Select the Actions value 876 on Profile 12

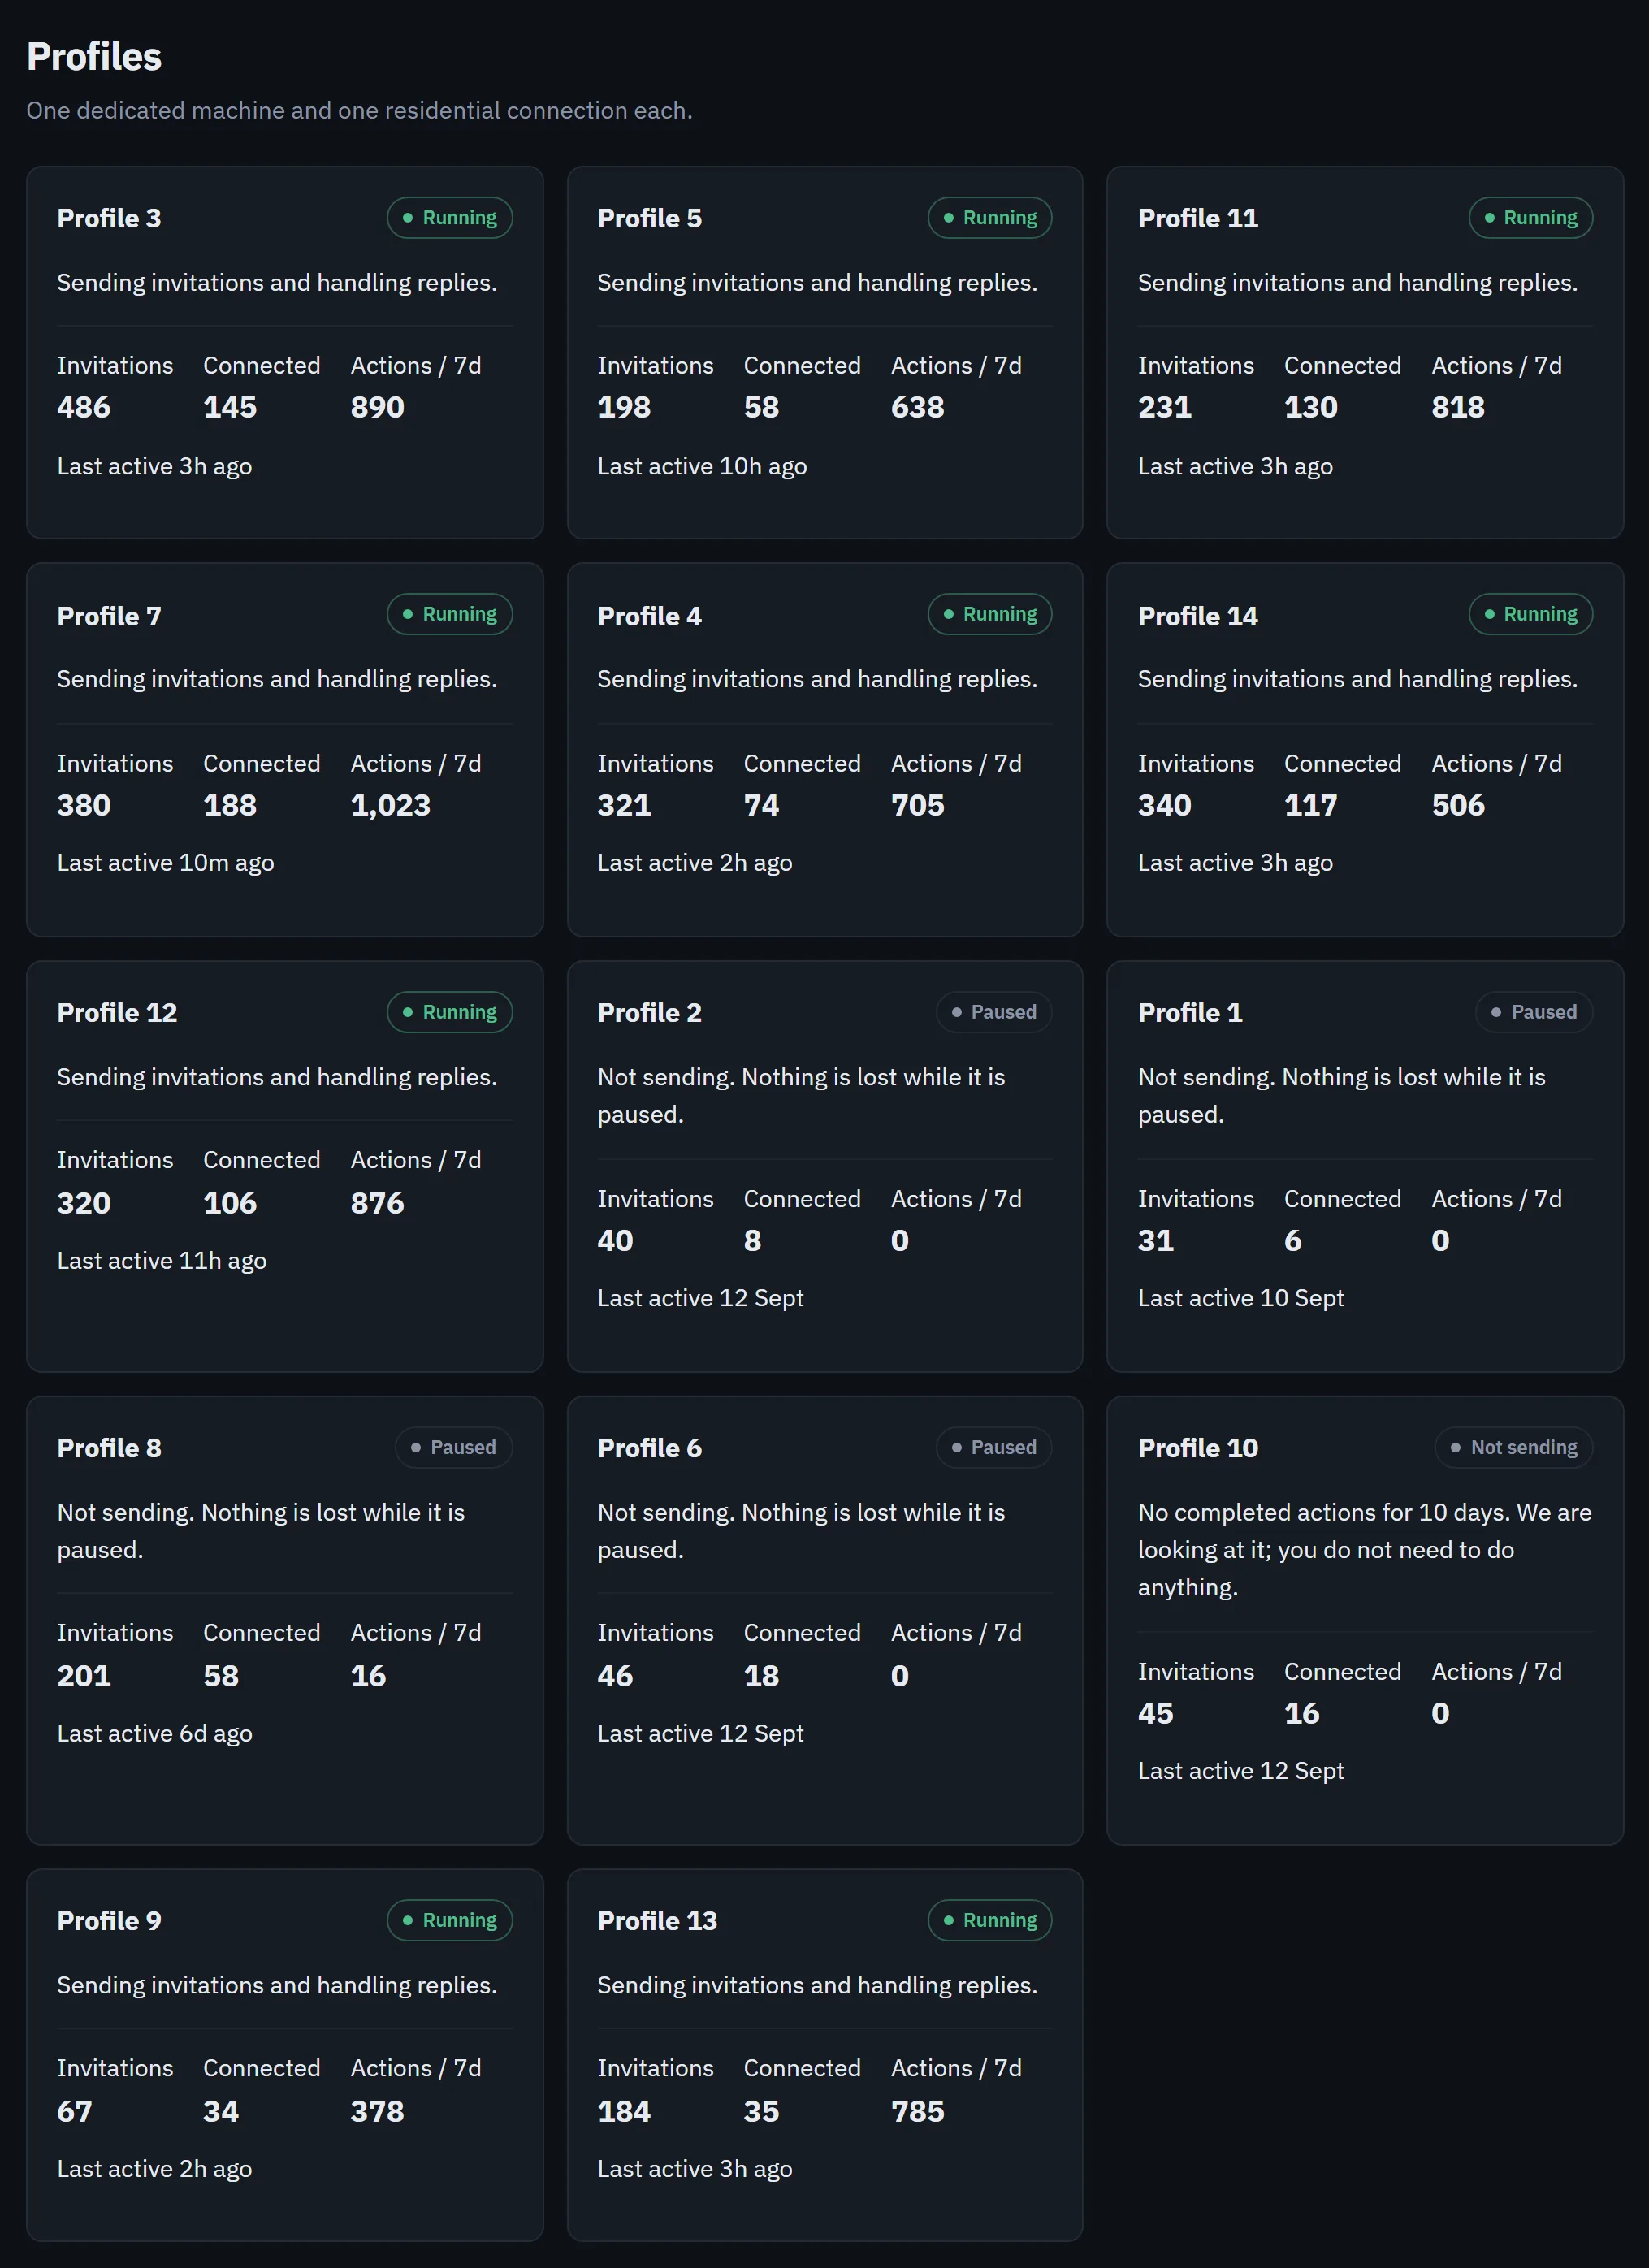coord(377,1203)
